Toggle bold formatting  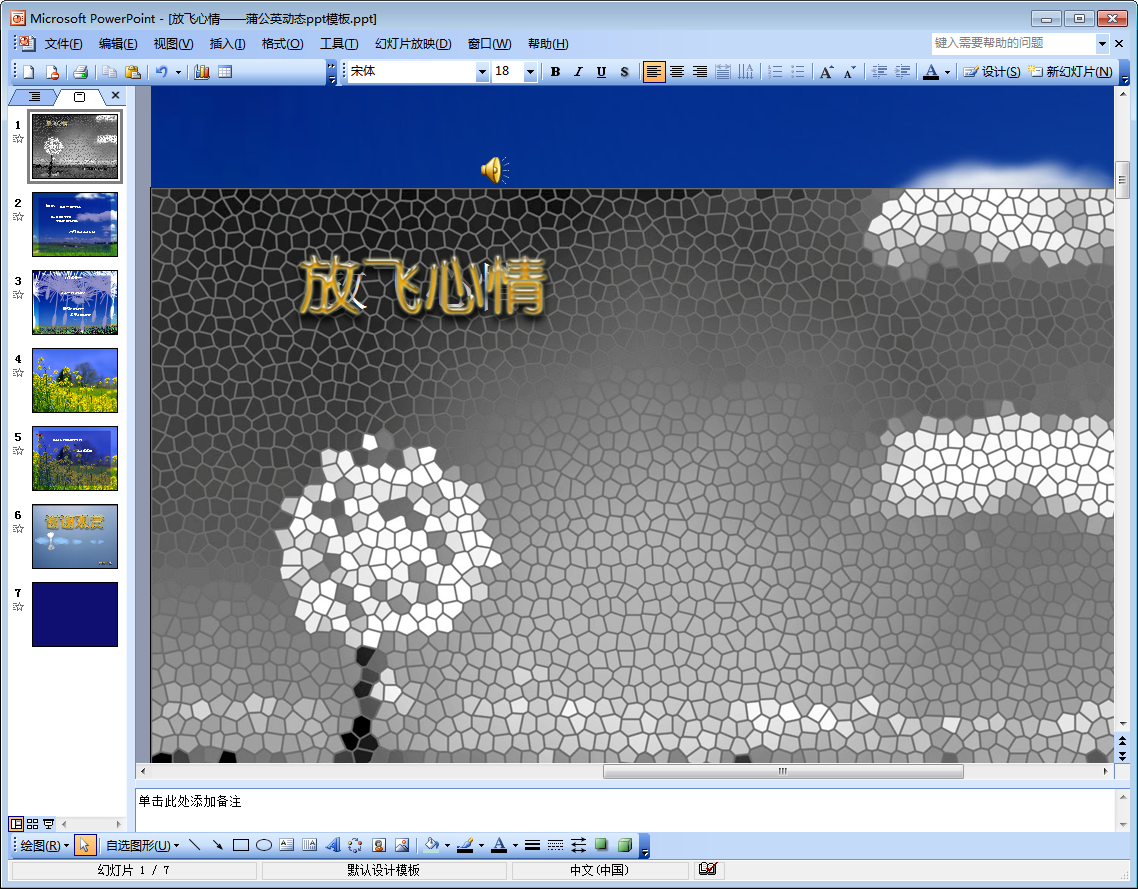click(555, 72)
